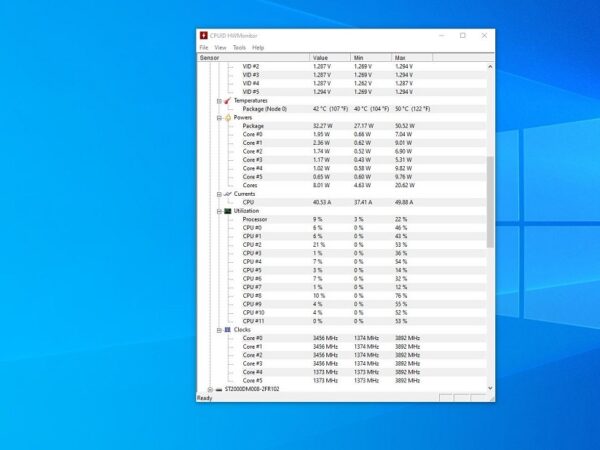Select the CPU #0 utilization row
This screenshot has width=600, height=450.
(342, 228)
